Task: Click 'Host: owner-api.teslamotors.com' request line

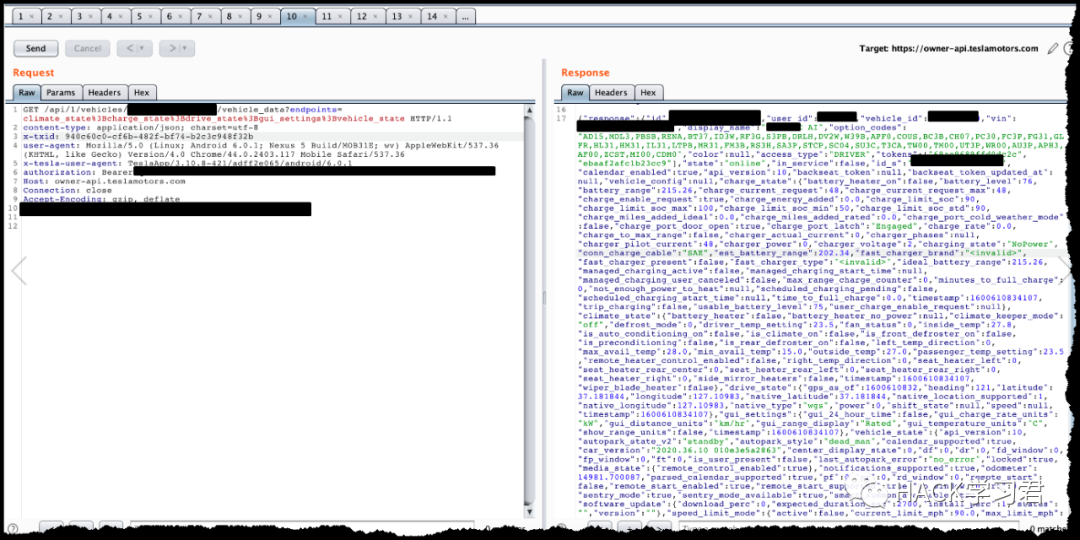Action: point(104,181)
